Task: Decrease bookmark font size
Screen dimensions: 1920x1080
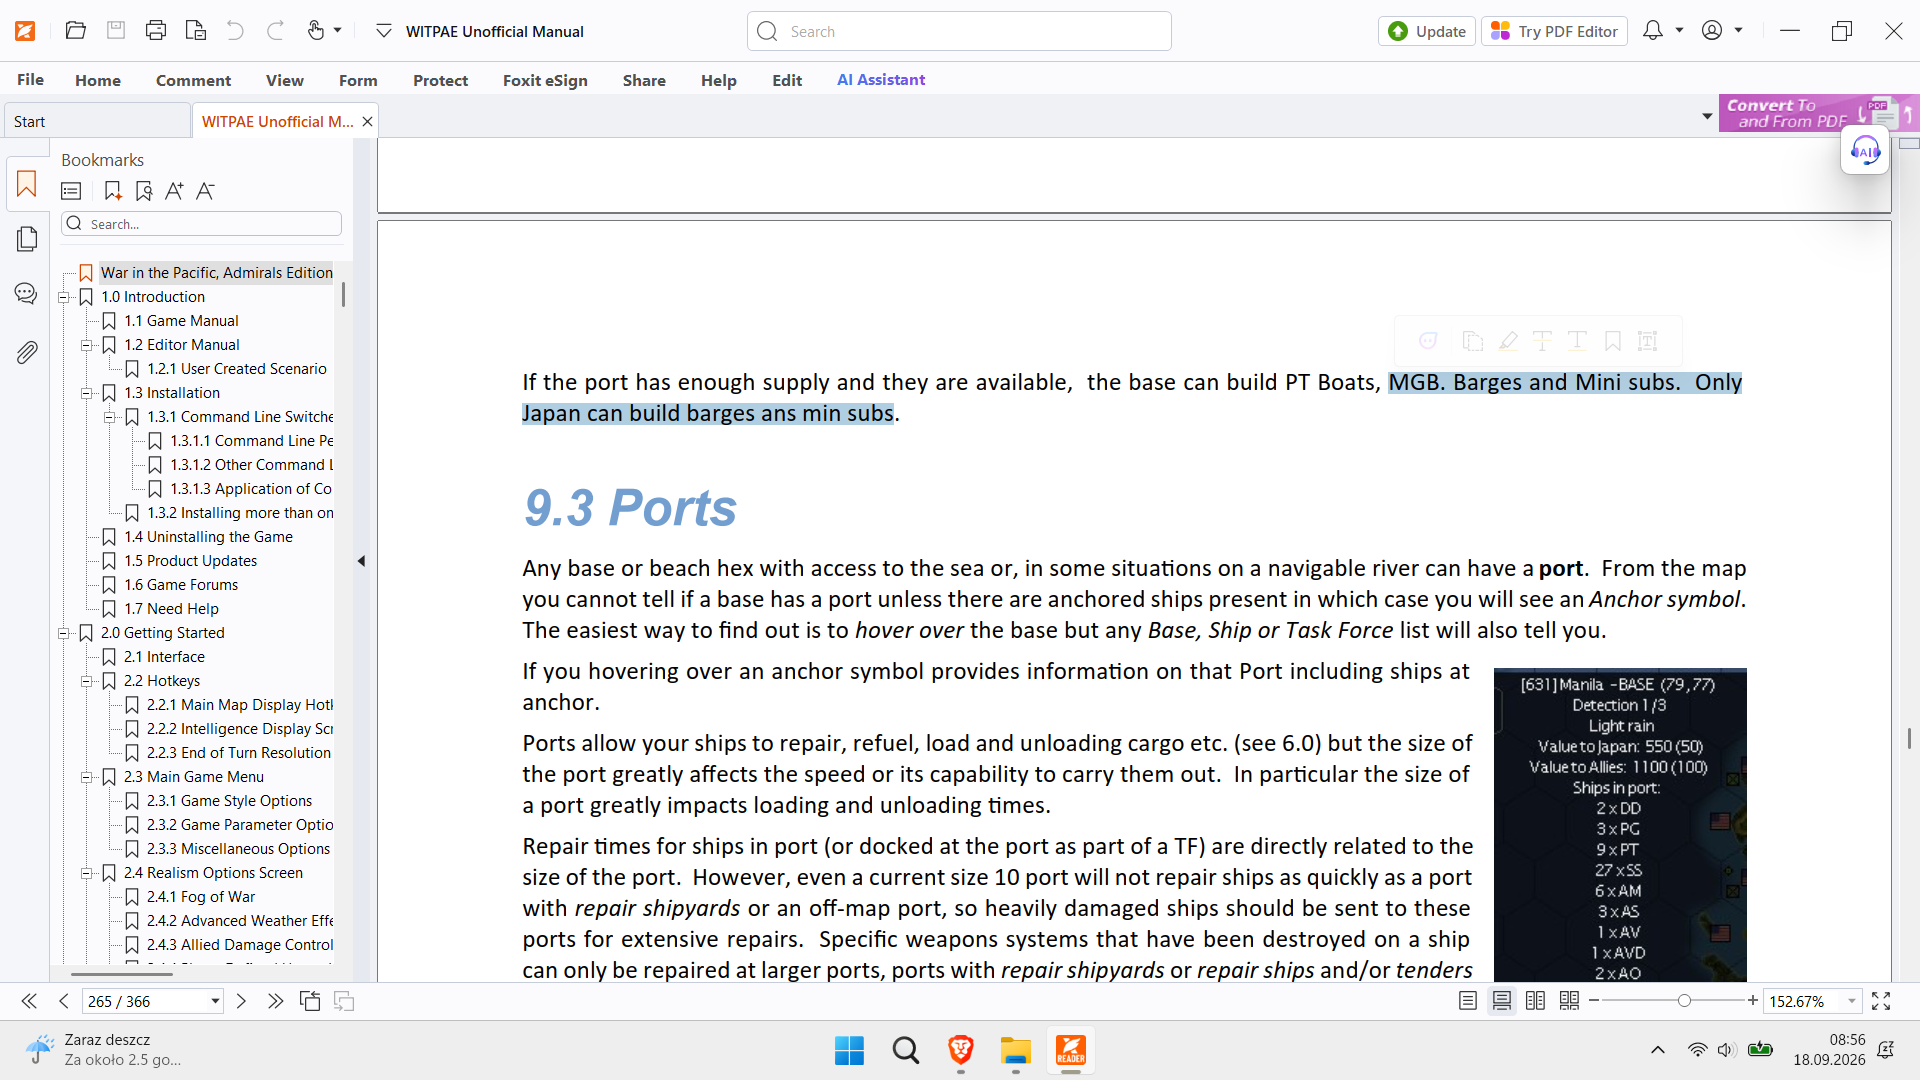Action: click(205, 191)
